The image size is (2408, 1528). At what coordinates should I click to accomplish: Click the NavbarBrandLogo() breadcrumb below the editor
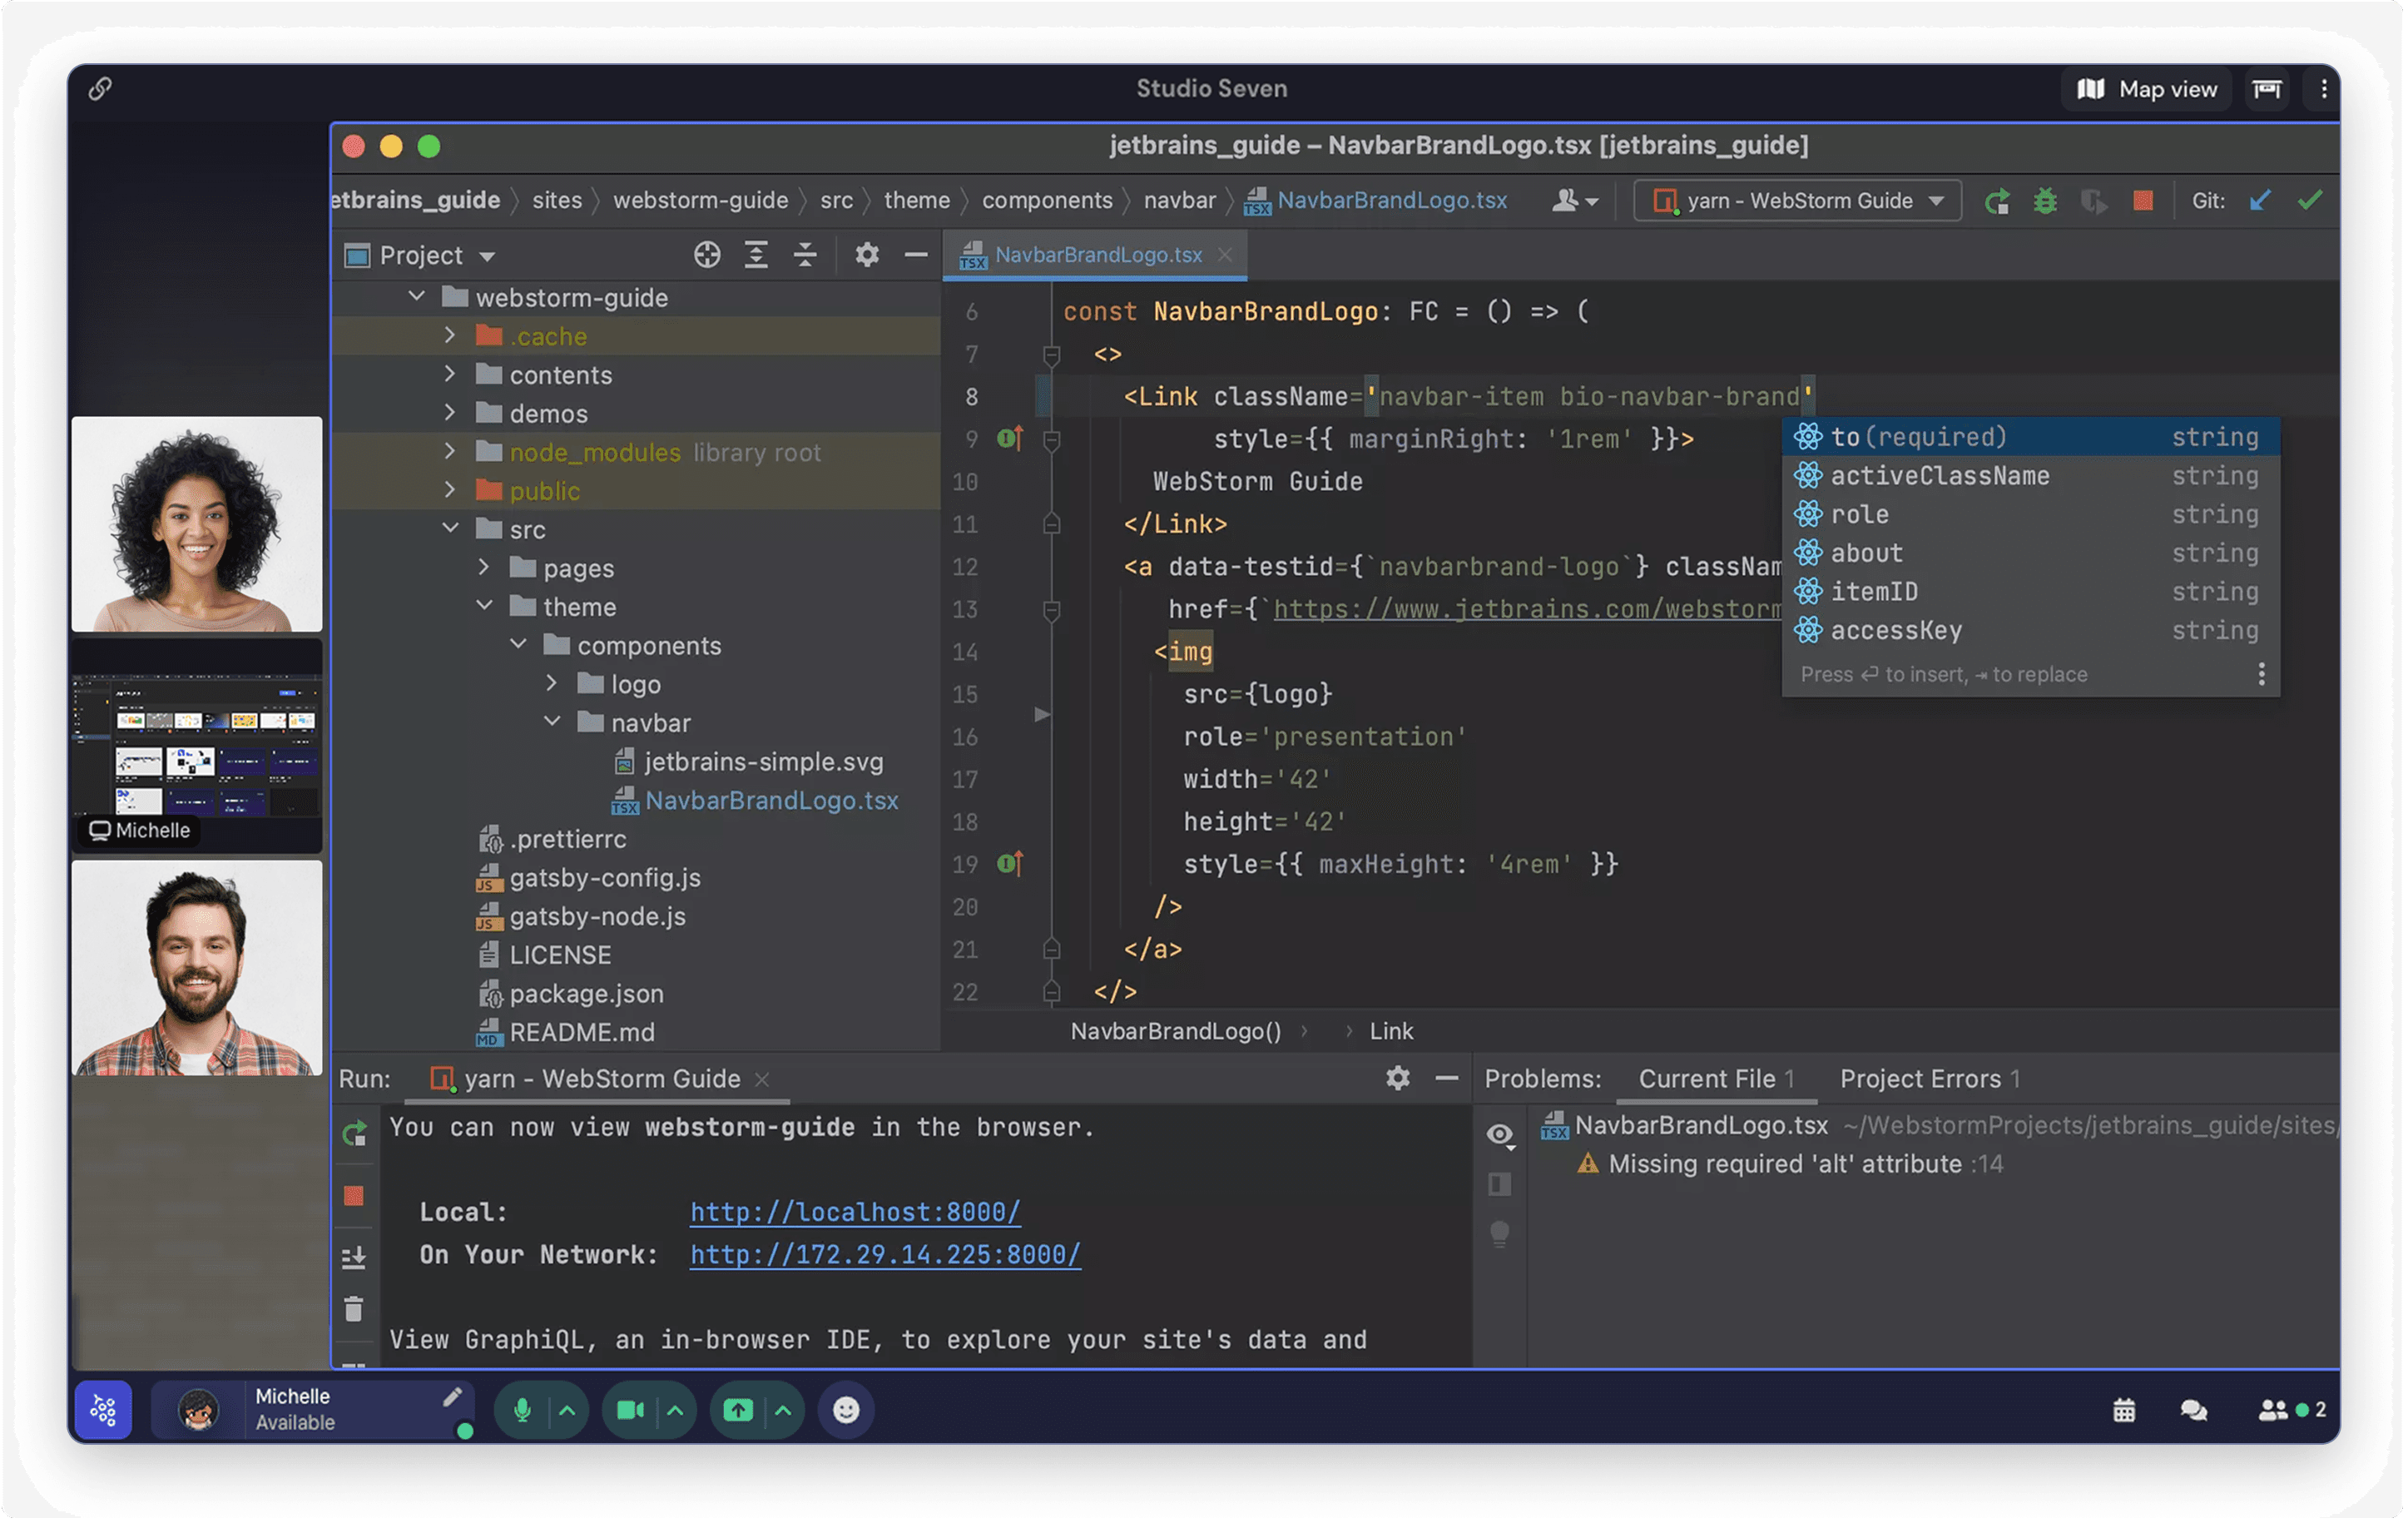1176,1032
